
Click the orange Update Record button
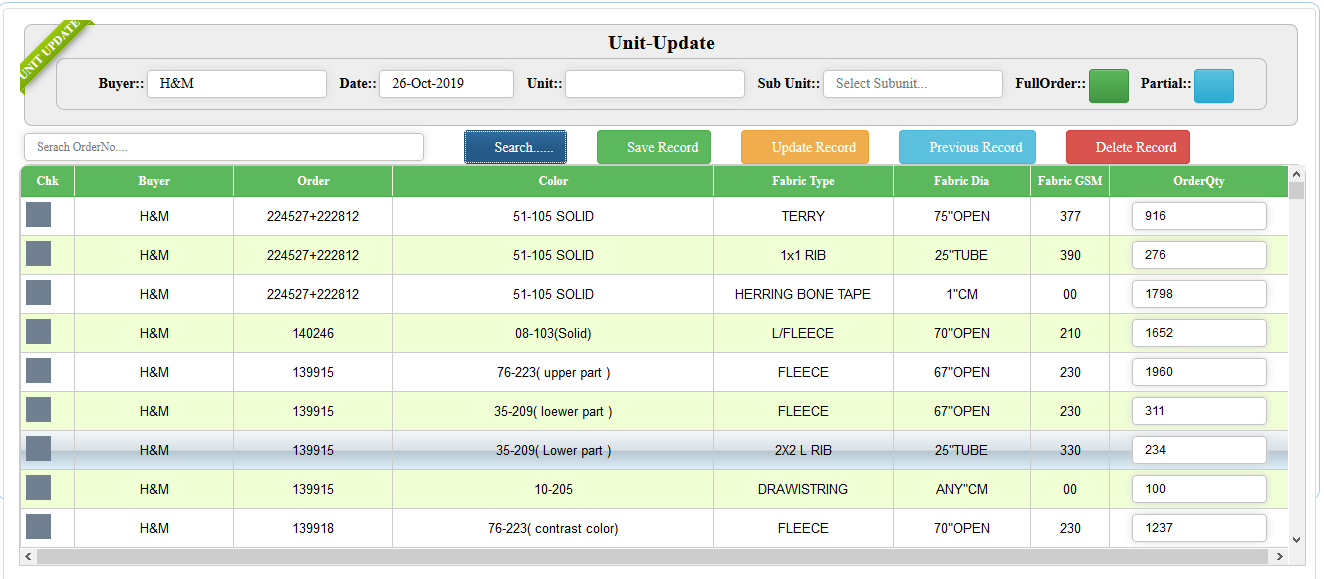[x=805, y=147]
